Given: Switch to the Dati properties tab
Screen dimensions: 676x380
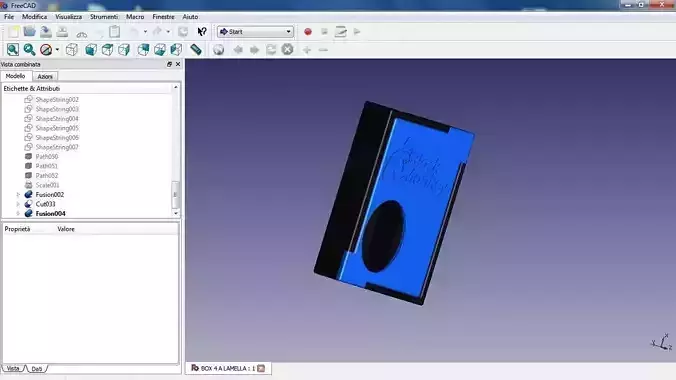Looking at the screenshot, I should (37, 369).
